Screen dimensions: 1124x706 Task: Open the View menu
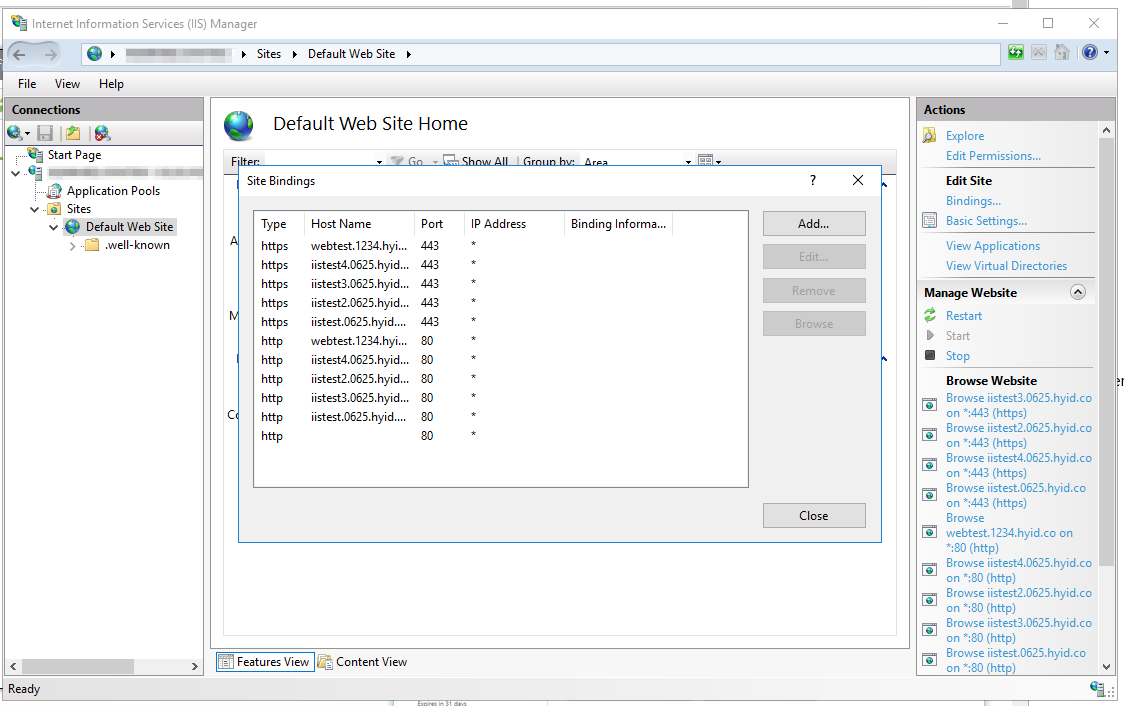[x=67, y=84]
